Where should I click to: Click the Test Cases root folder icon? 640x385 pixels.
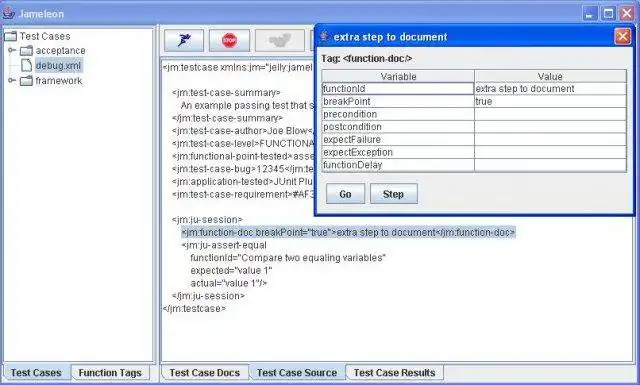coord(11,36)
